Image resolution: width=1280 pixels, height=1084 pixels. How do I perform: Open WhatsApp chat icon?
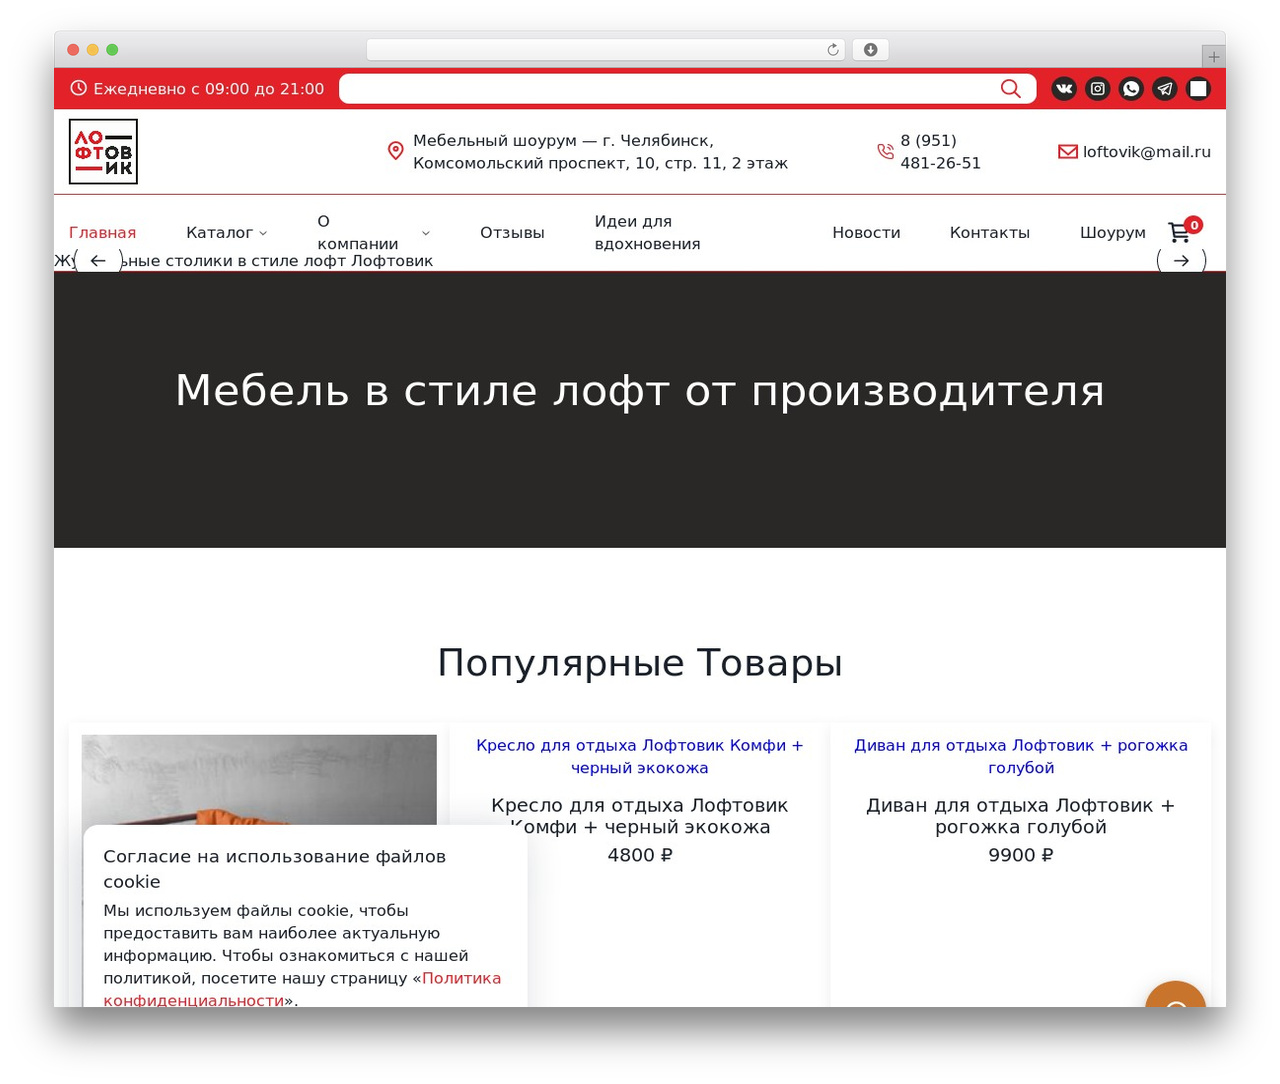(1131, 89)
